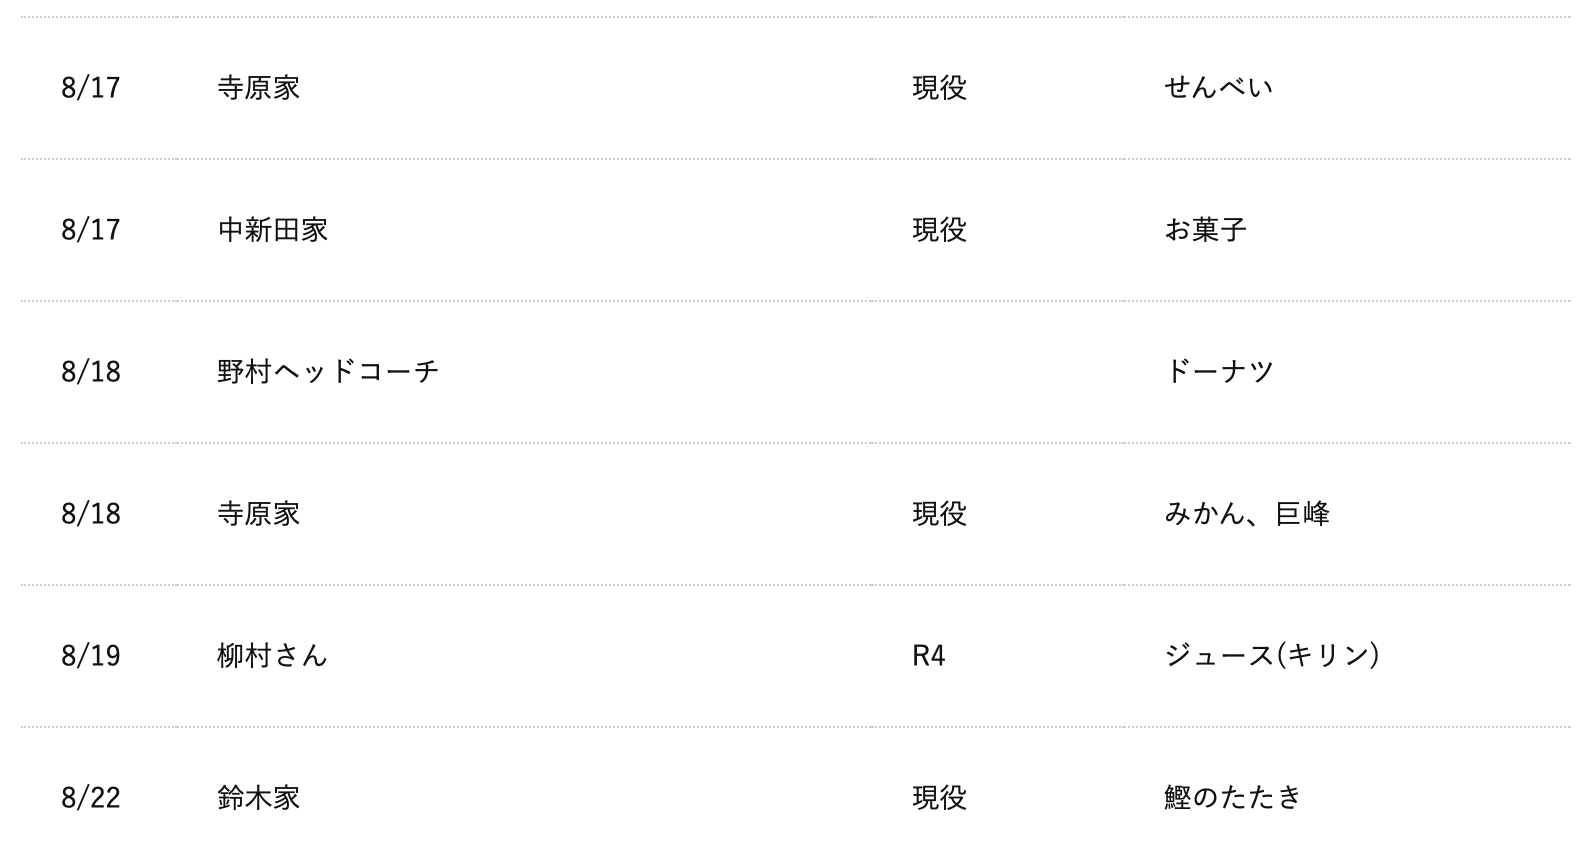
Task: Select 柳村さん name cell
Action: [272, 656]
